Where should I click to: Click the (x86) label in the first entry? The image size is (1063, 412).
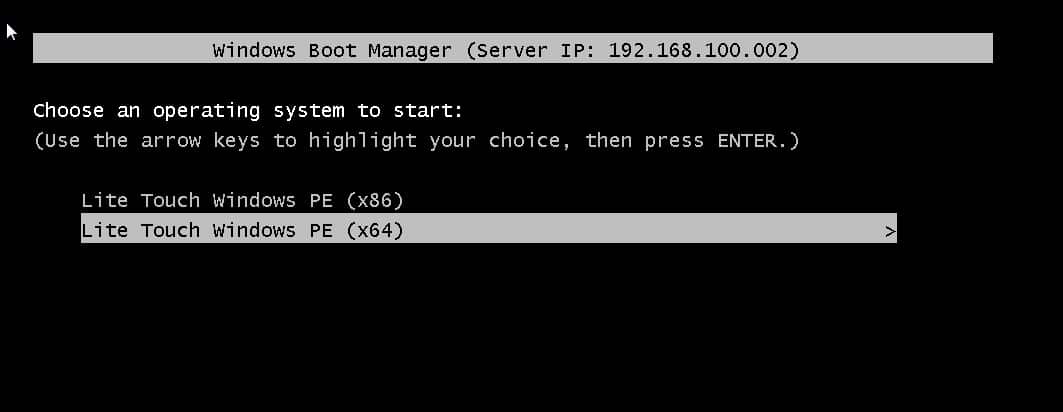click(x=375, y=201)
